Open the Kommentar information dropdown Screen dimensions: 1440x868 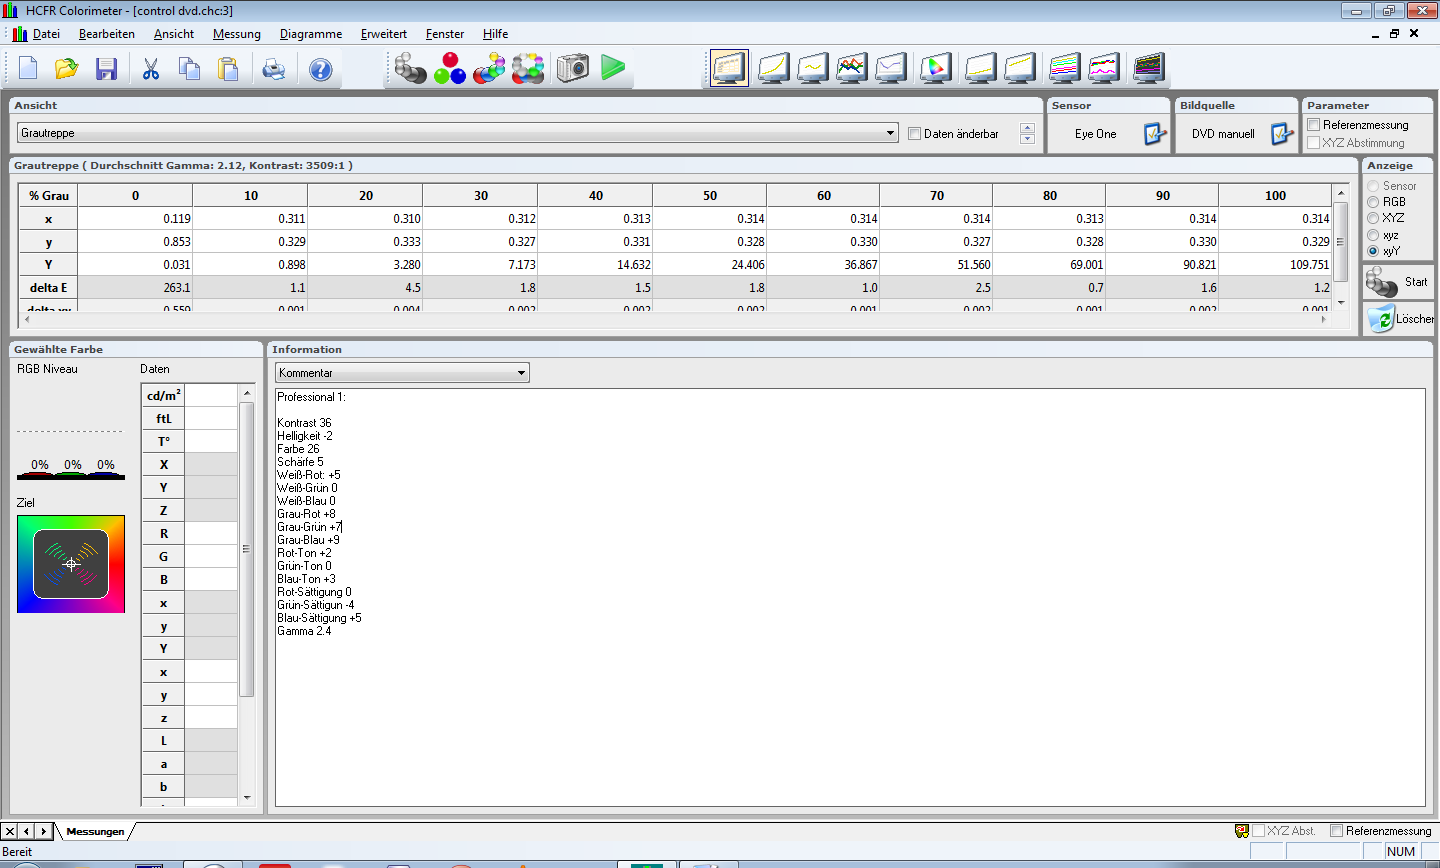pyautogui.click(x=521, y=373)
